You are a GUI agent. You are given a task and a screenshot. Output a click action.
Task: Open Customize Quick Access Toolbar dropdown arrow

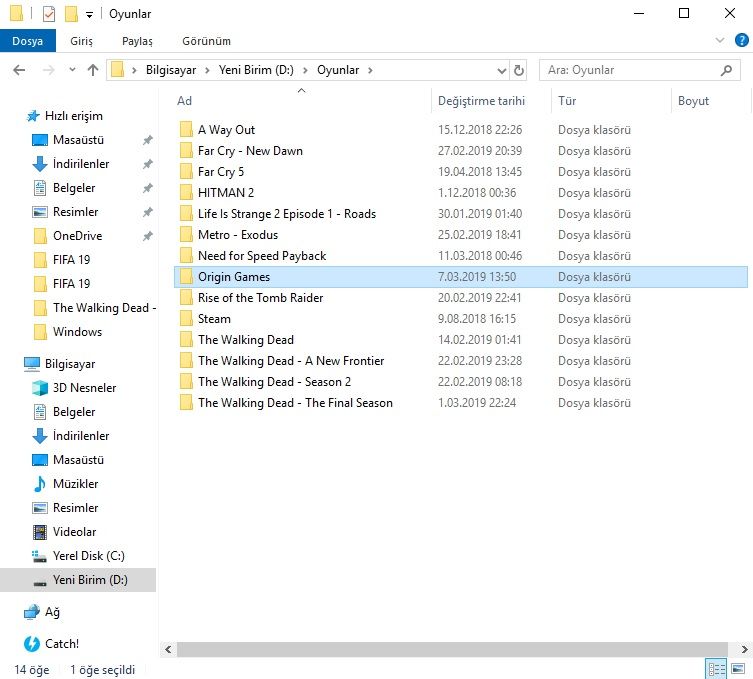point(89,15)
